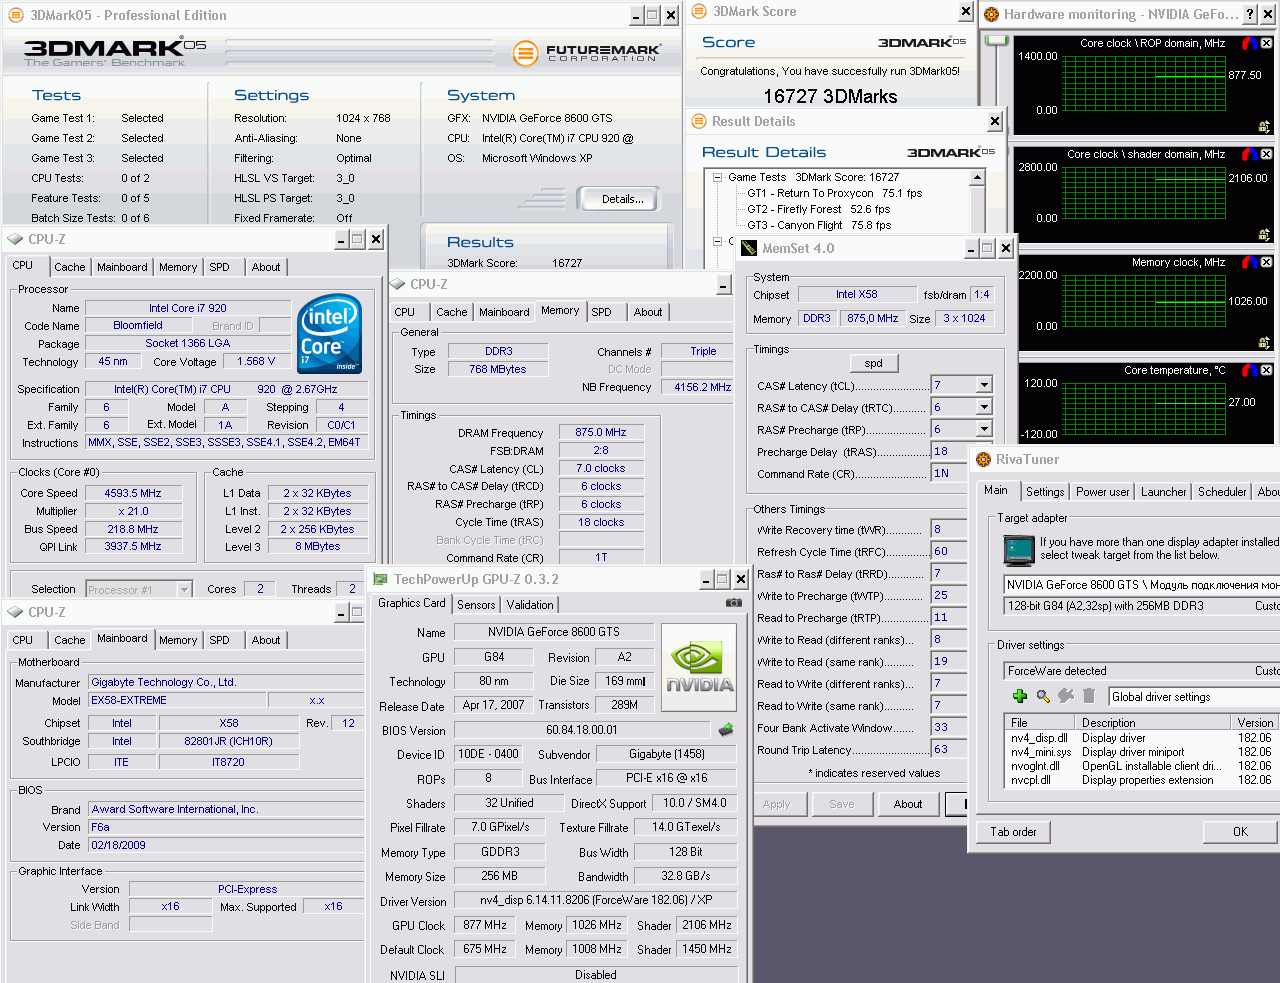Click magnet icon on ROP domain graph
The width and height of the screenshot is (1280, 983).
(1249, 43)
